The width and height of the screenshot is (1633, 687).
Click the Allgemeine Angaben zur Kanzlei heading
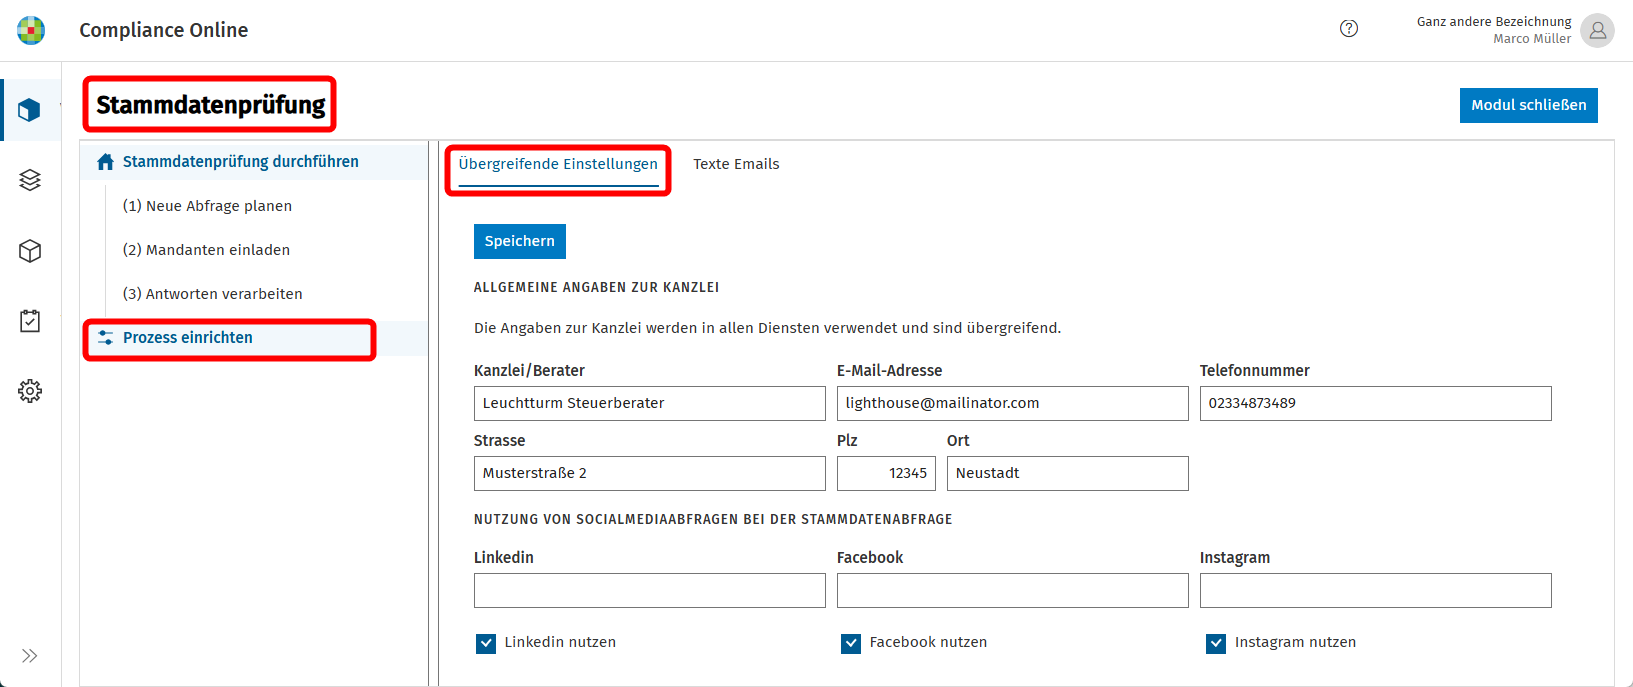point(597,287)
